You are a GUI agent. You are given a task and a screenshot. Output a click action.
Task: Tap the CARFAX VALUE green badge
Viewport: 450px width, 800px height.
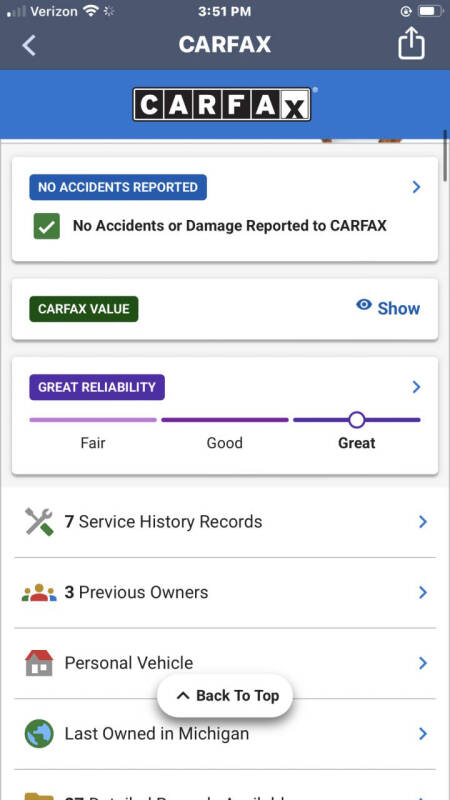click(x=84, y=309)
